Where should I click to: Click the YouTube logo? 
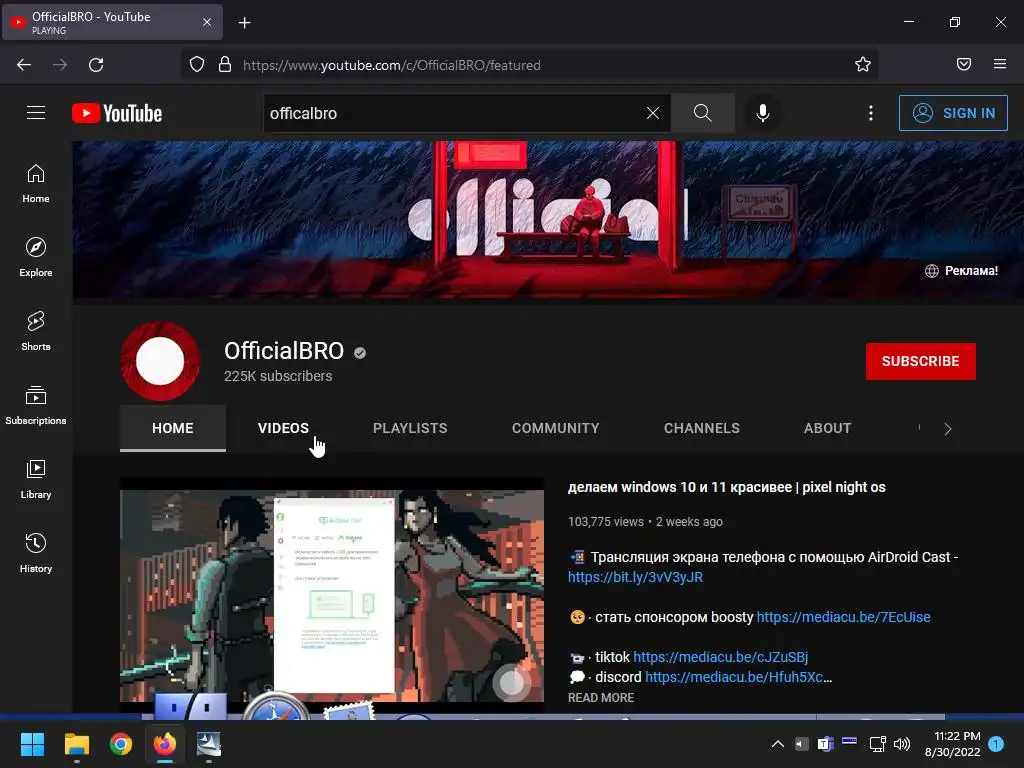[117, 113]
